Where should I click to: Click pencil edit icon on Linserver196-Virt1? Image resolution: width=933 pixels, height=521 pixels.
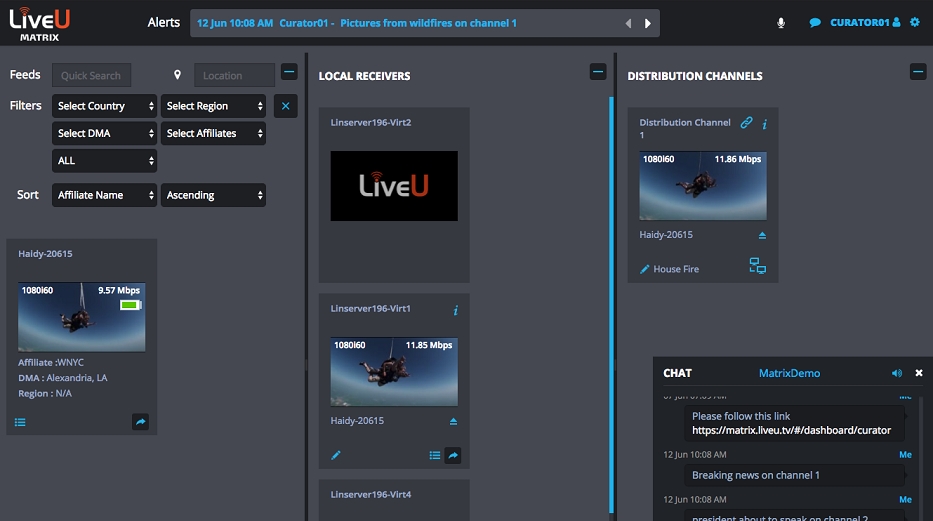336,455
